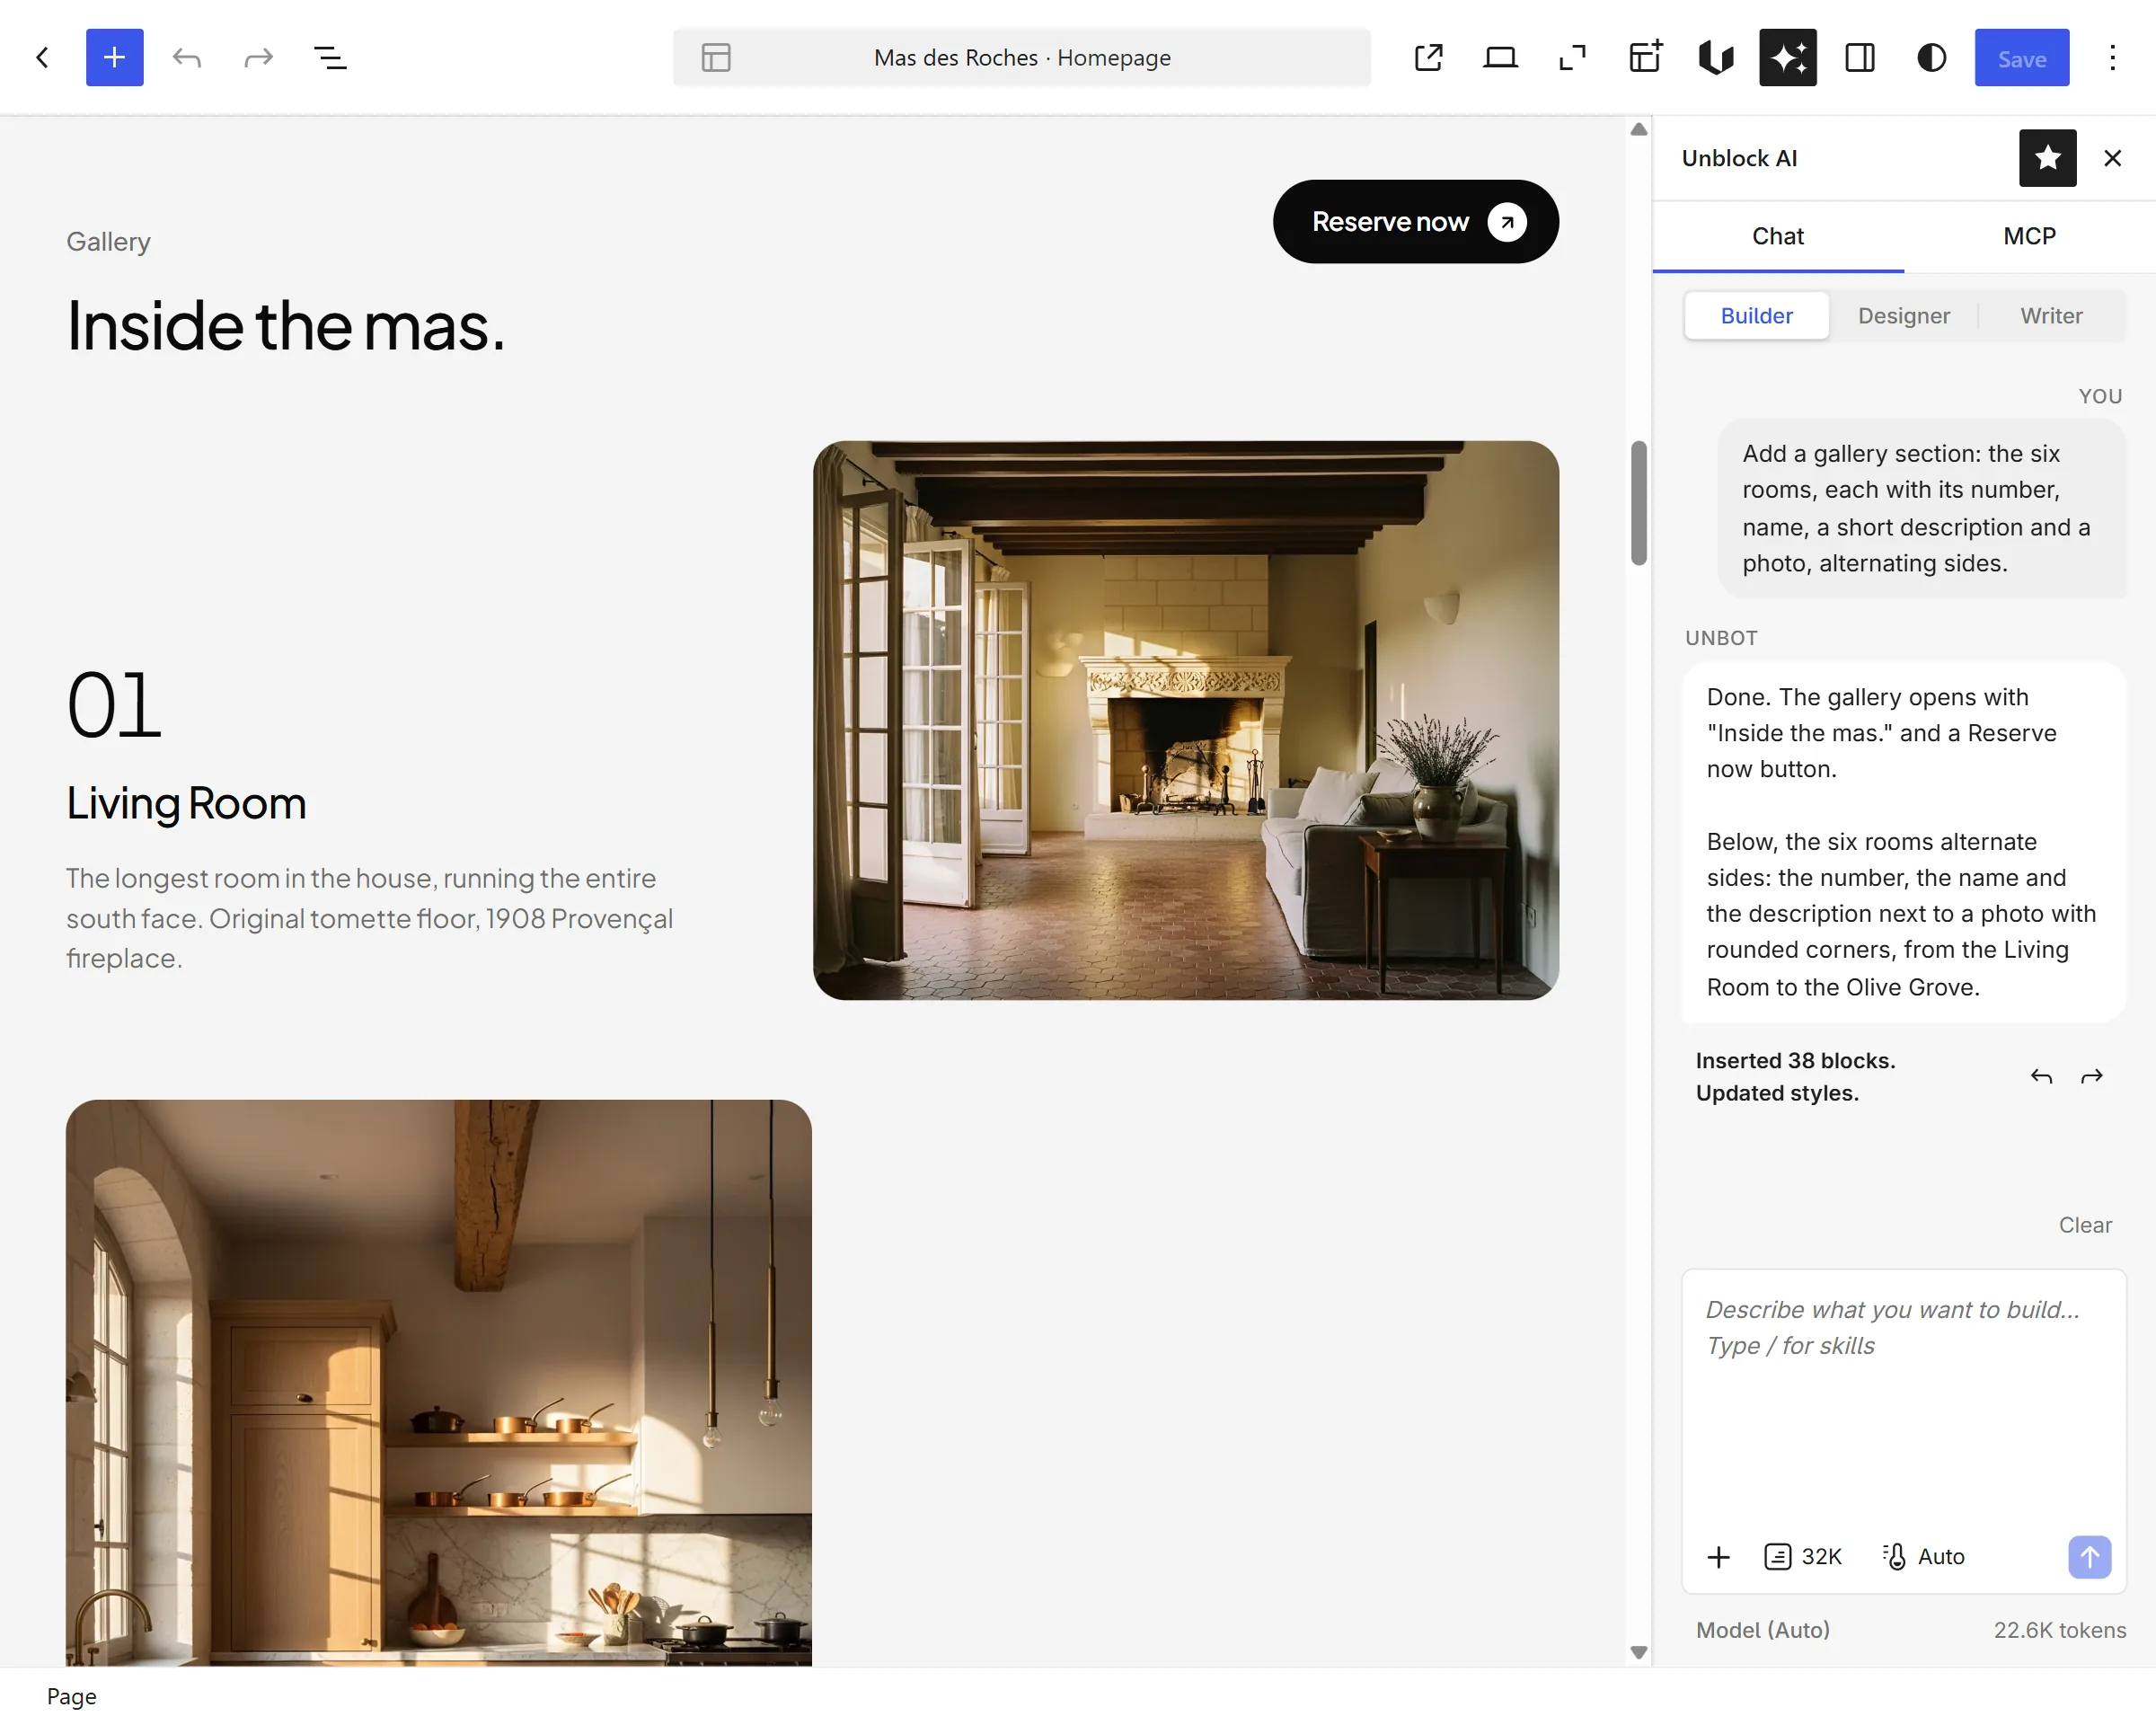Click the canvas scrollbar up arrow
2156x1725 pixels.
click(1639, 129)
